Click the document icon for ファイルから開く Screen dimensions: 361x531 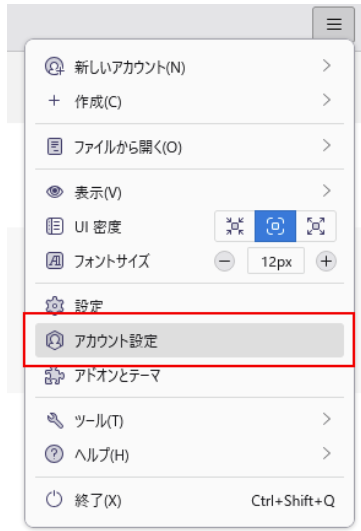(54, 146)
